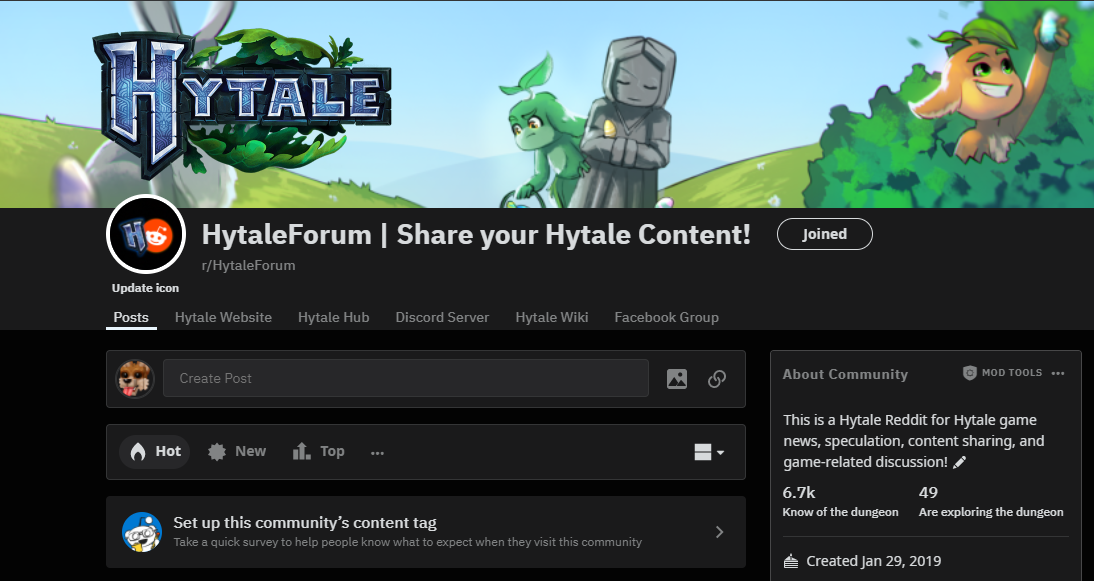Screen dimensions: 1094x581
Task: Open the content tag survey banner
Action: (x=426, y=532)
